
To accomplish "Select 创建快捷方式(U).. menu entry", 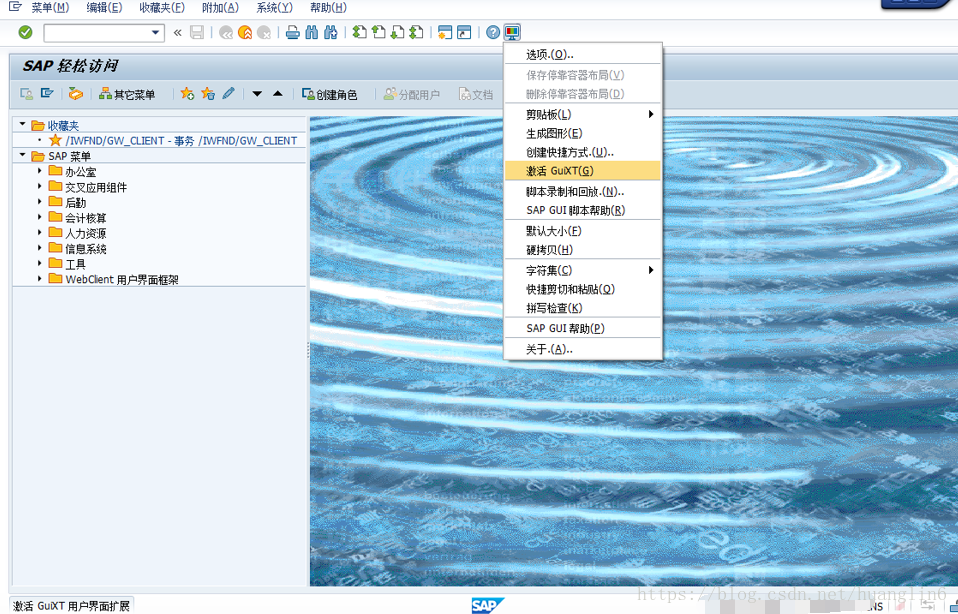I will point(583,152).
